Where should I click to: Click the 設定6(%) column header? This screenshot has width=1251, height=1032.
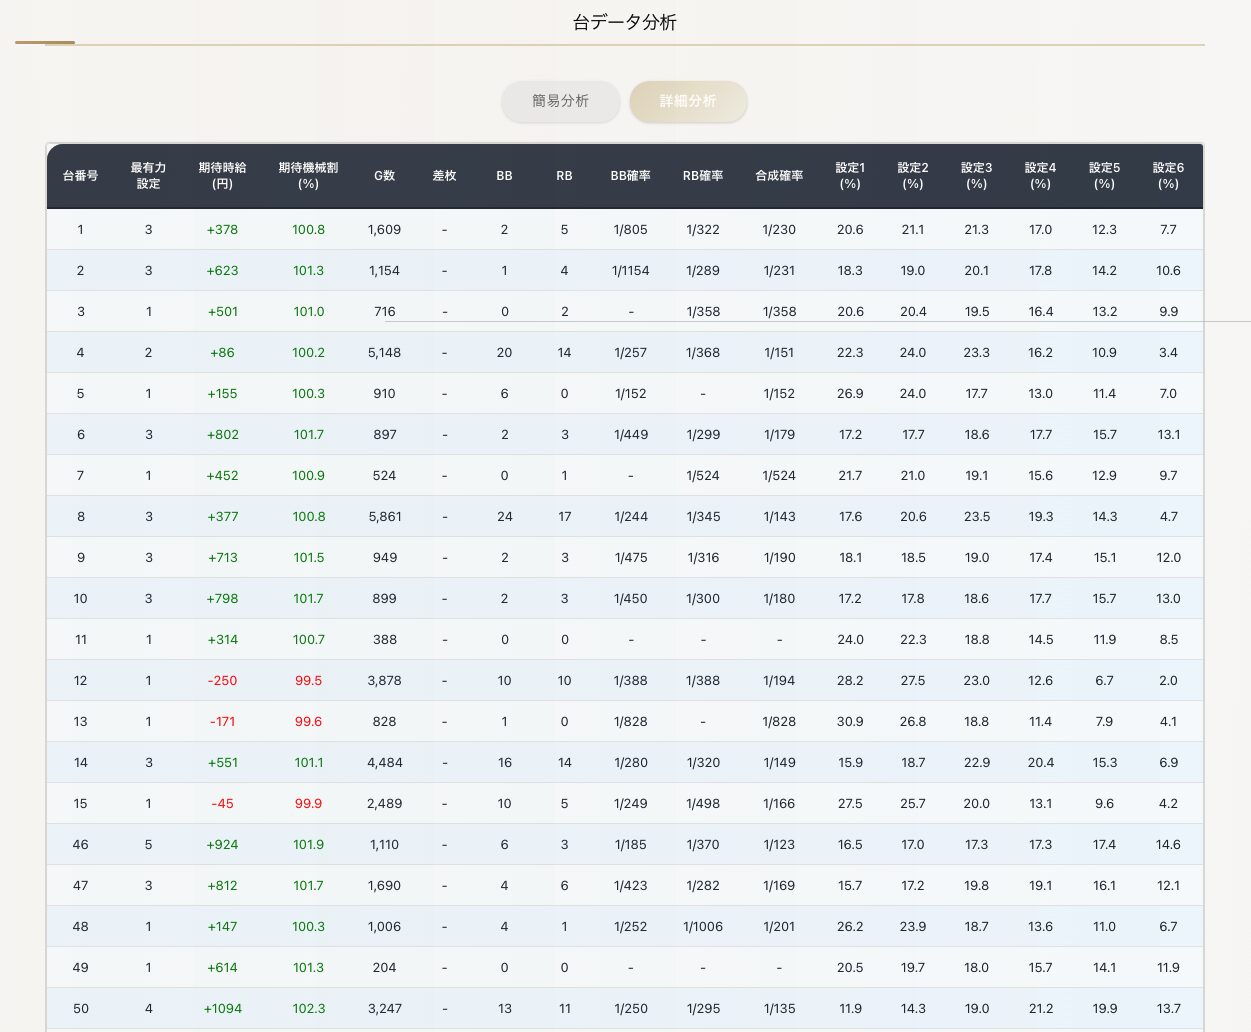point(1168,176)
